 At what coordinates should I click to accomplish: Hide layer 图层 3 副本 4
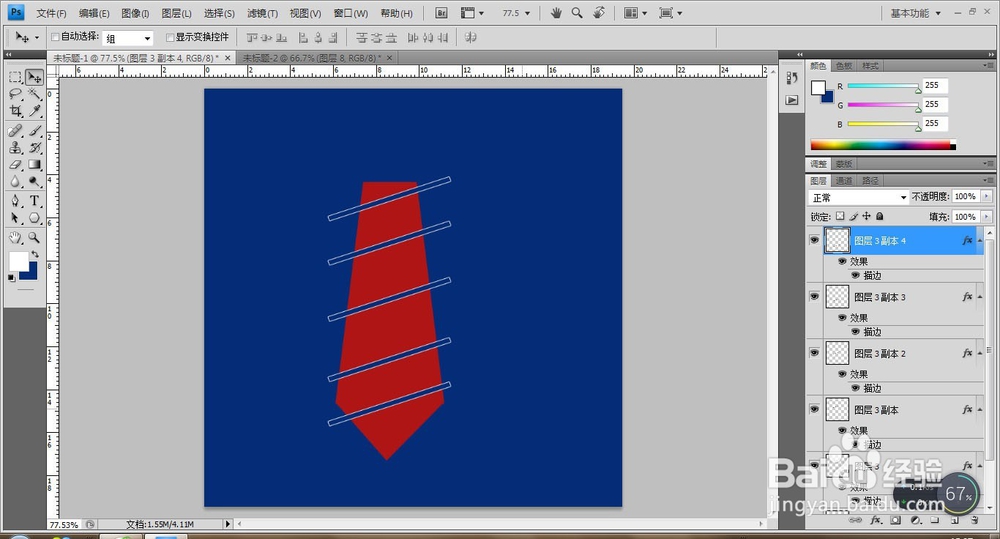tap(814, 240)
